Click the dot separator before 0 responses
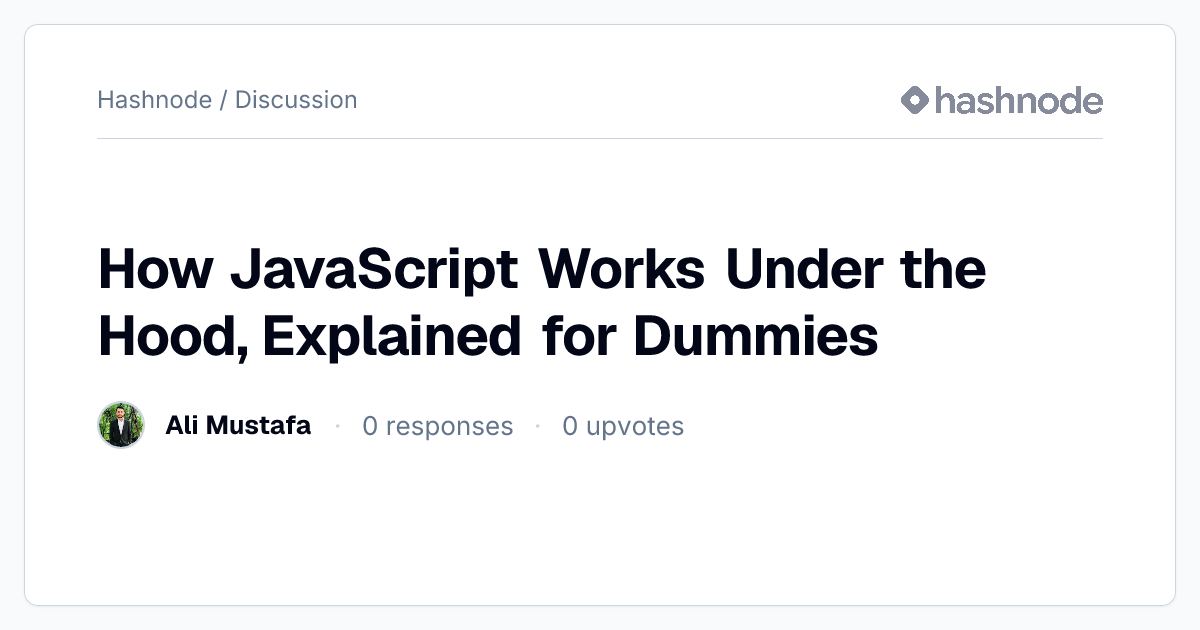The height and width of the screenshot is (630, 1200). point(337,427)
